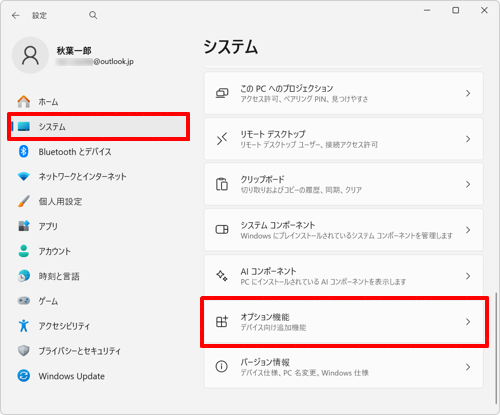Select アプリ in navigation
The image size is (500, 415).
pos(99,226)
